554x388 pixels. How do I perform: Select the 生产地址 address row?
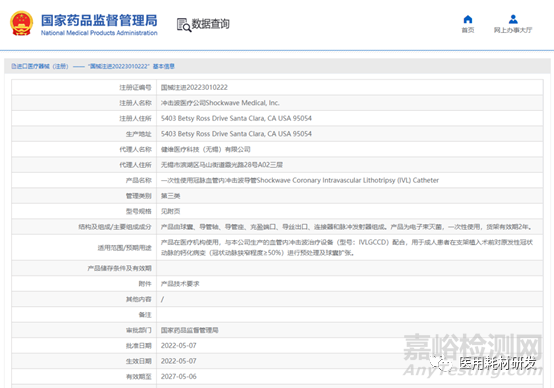click(277, 134)
